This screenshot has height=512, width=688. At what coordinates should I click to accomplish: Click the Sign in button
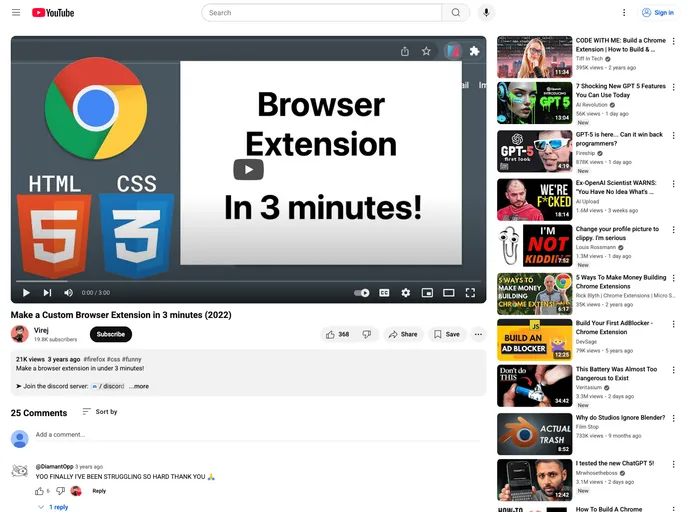point(658,13)
